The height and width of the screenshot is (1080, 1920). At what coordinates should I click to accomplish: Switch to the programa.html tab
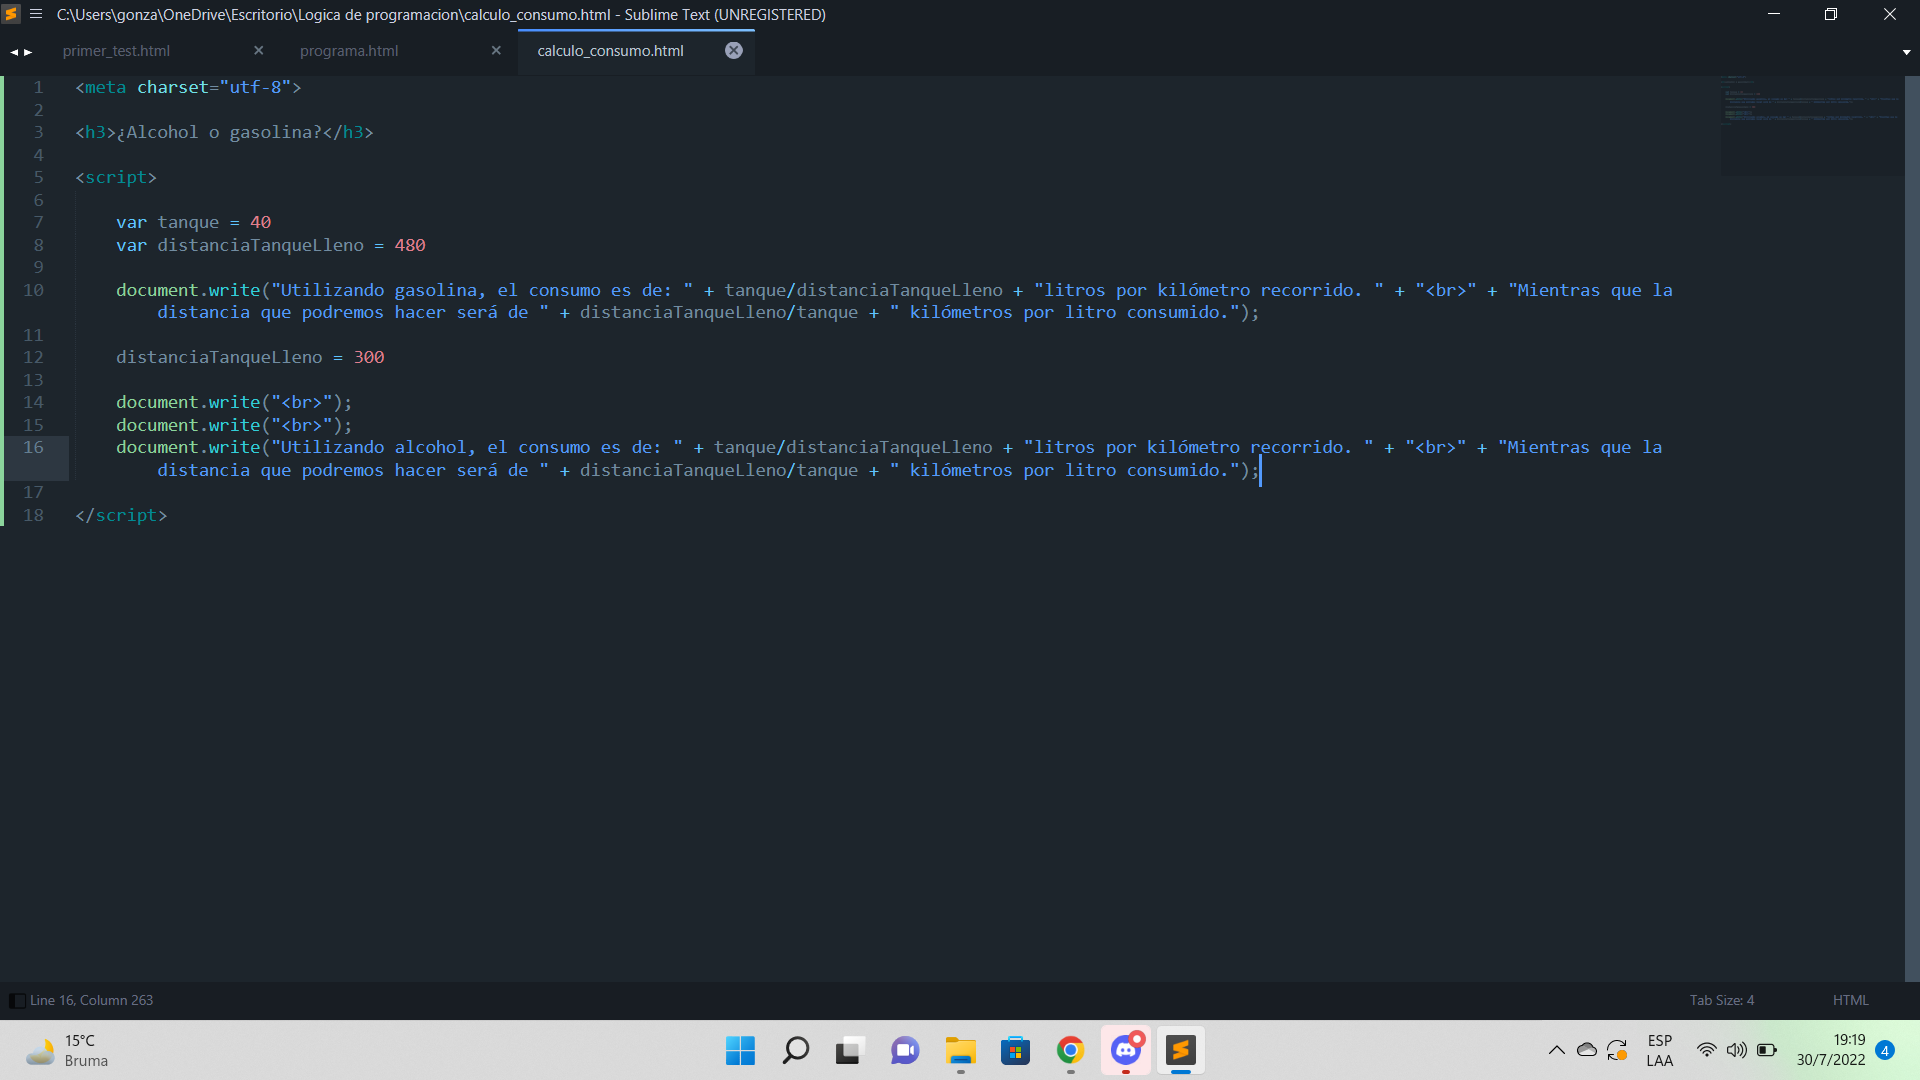(349, 51)
